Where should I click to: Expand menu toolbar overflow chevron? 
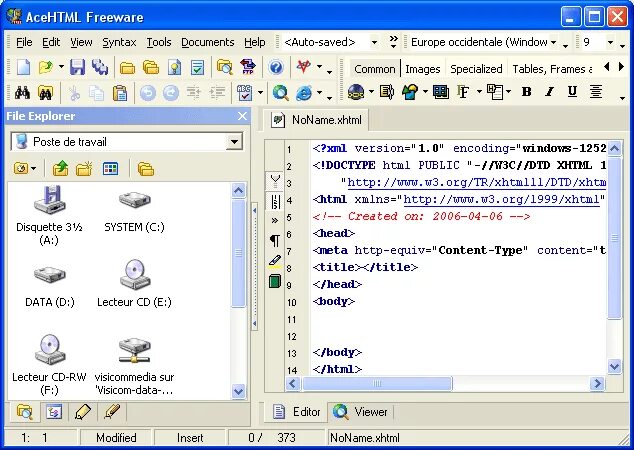393,42
